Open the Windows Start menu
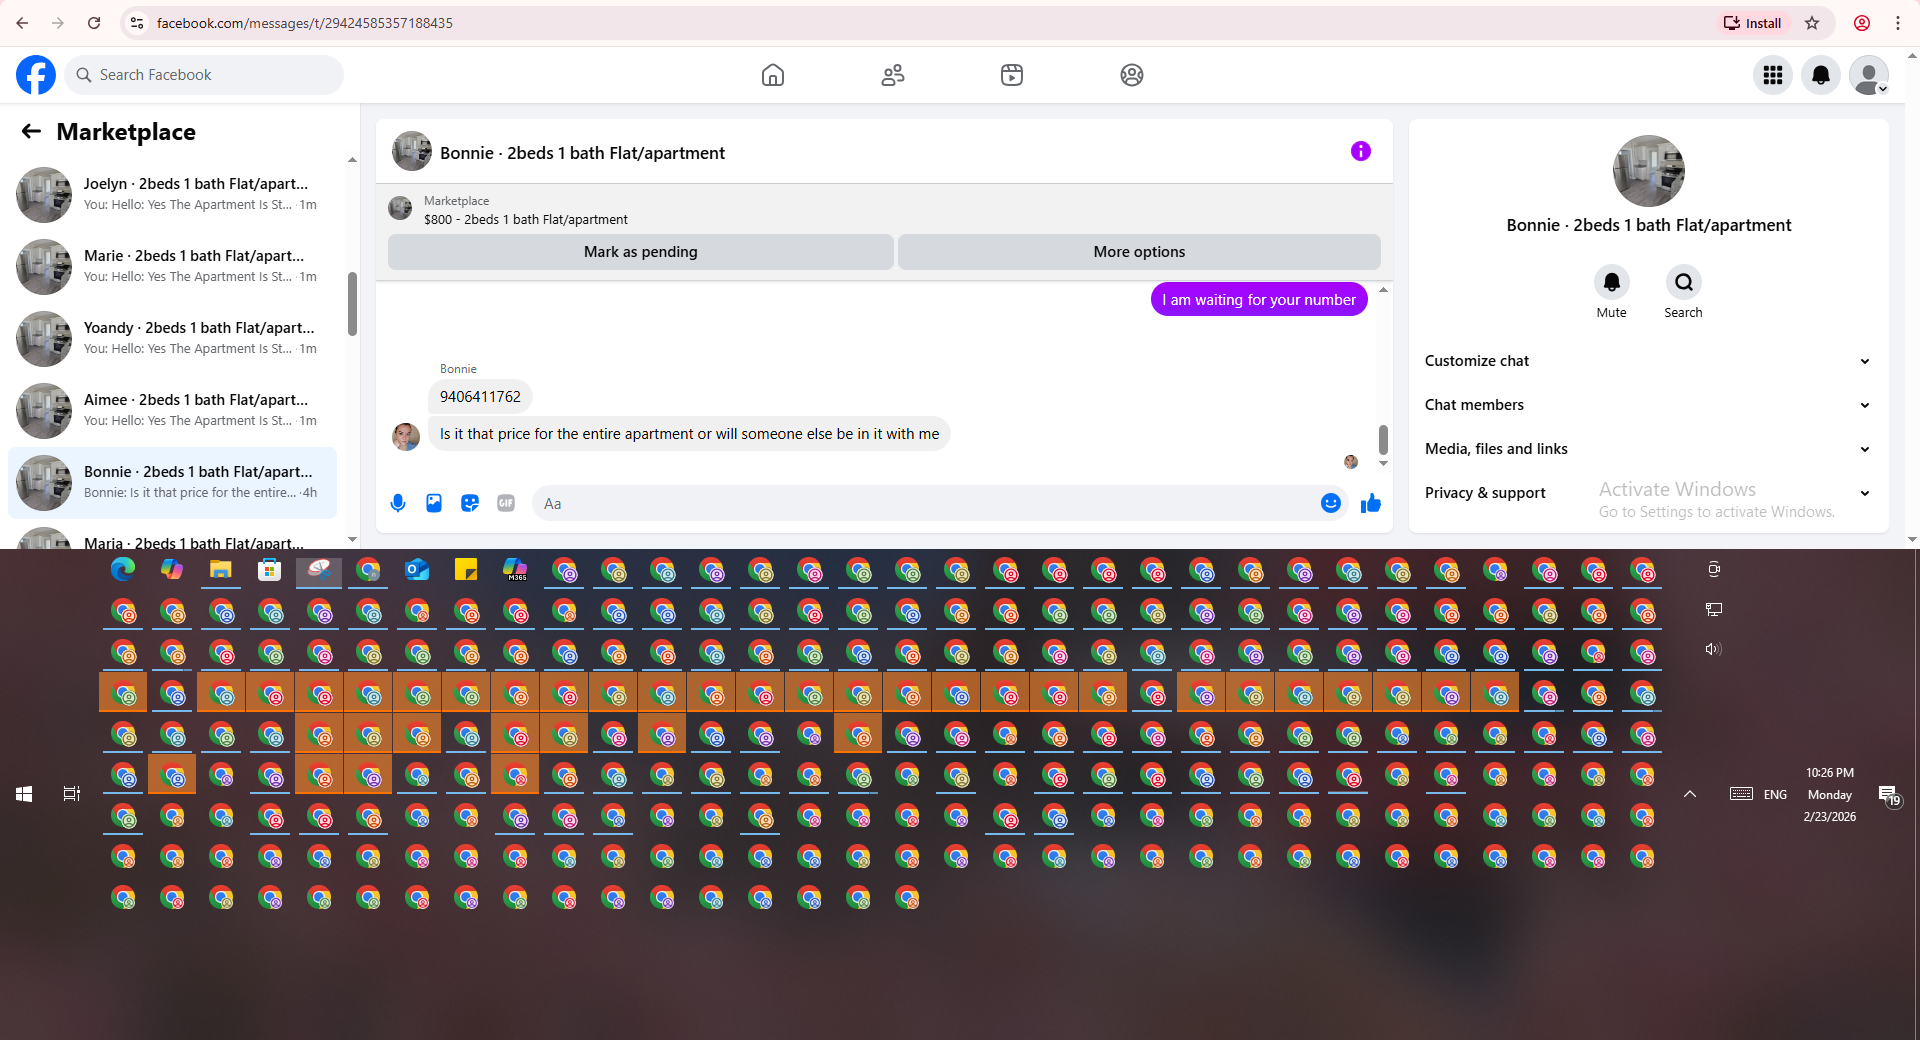The height and width of the screenshot is (1040, 1920). coord(25,794)
